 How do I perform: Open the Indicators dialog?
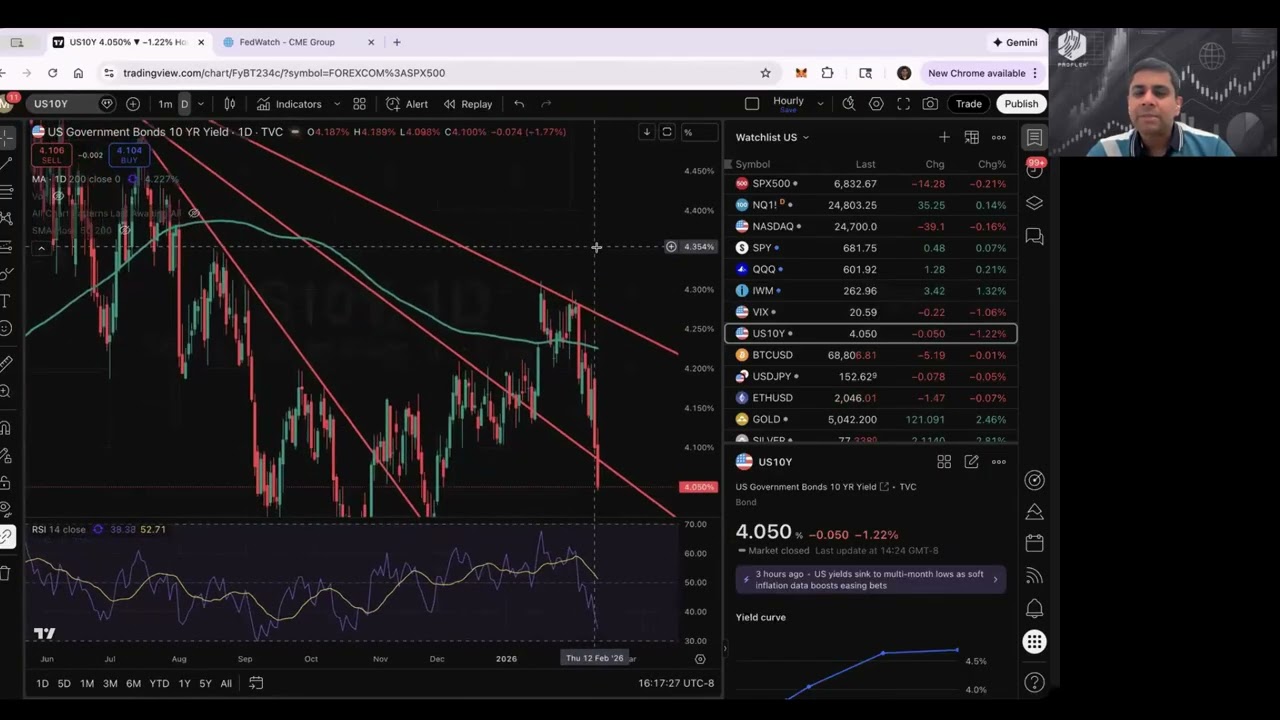pyautogui.click(x=289, y=104)
